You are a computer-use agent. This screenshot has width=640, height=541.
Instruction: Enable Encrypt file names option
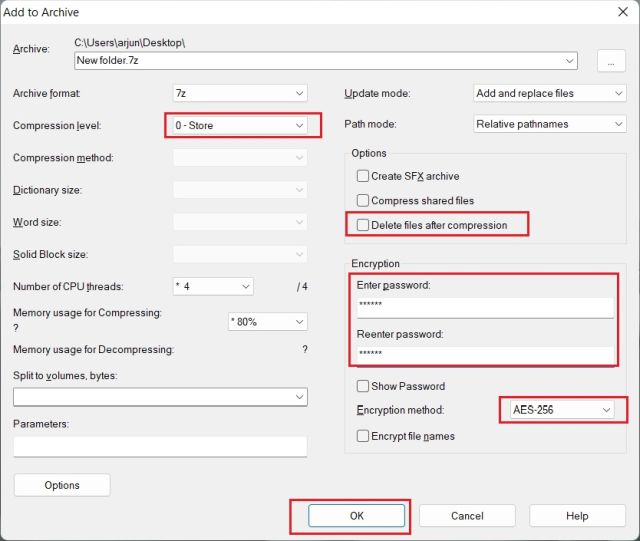click(363, 435)
